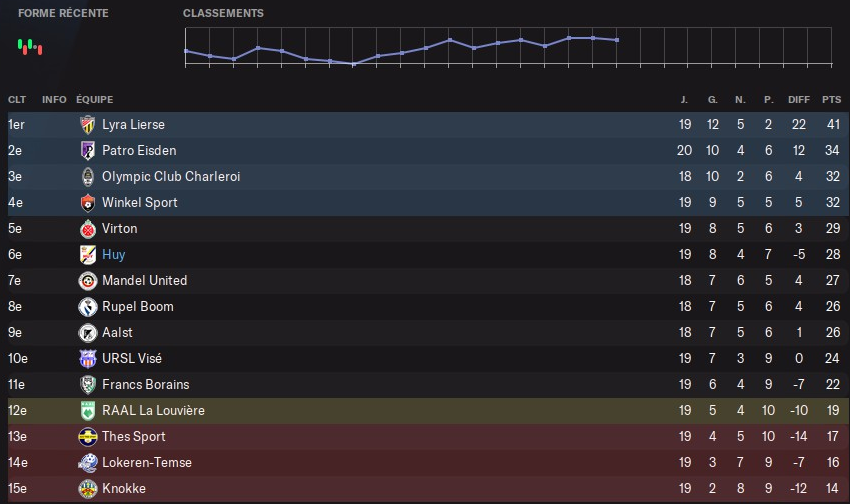Click the Winkel Sport club logo
Image resolution: width=850 pixels, height=504 pixels.
coord(87,203)
